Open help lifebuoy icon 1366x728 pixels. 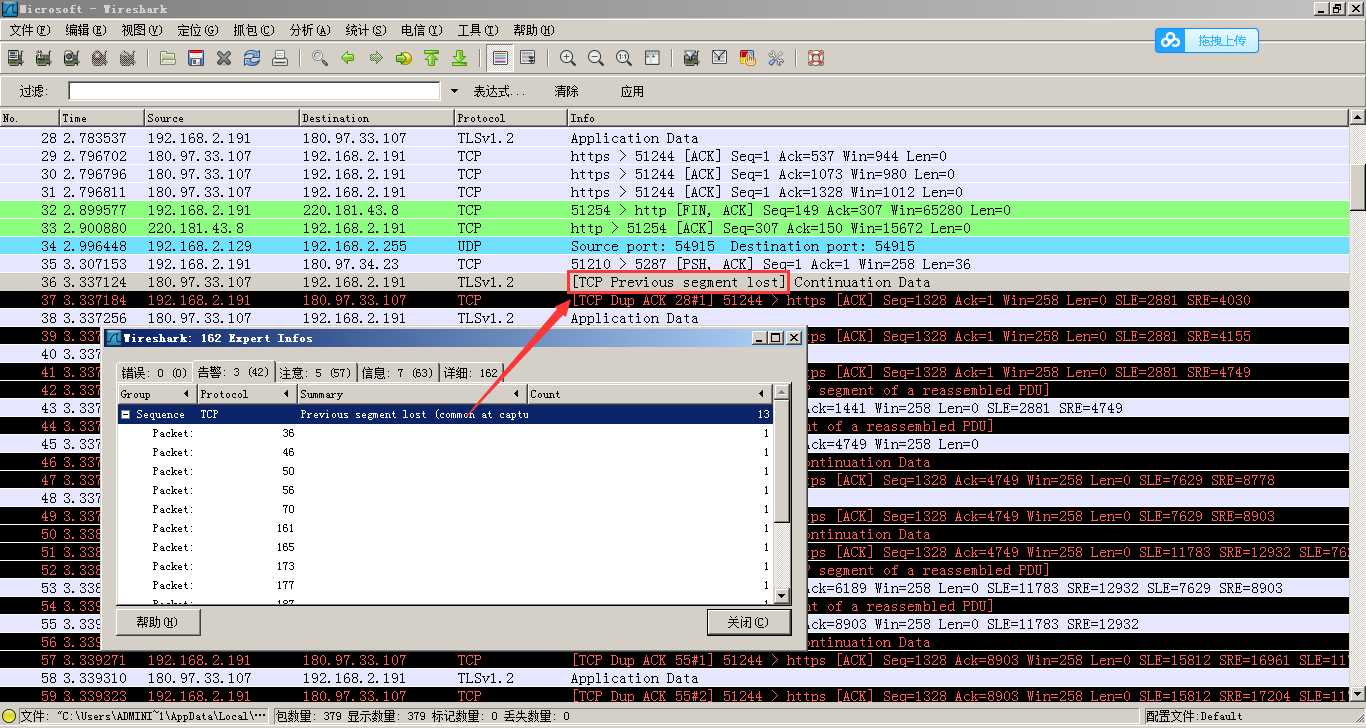pyautogui.click(x=815, y=58)
